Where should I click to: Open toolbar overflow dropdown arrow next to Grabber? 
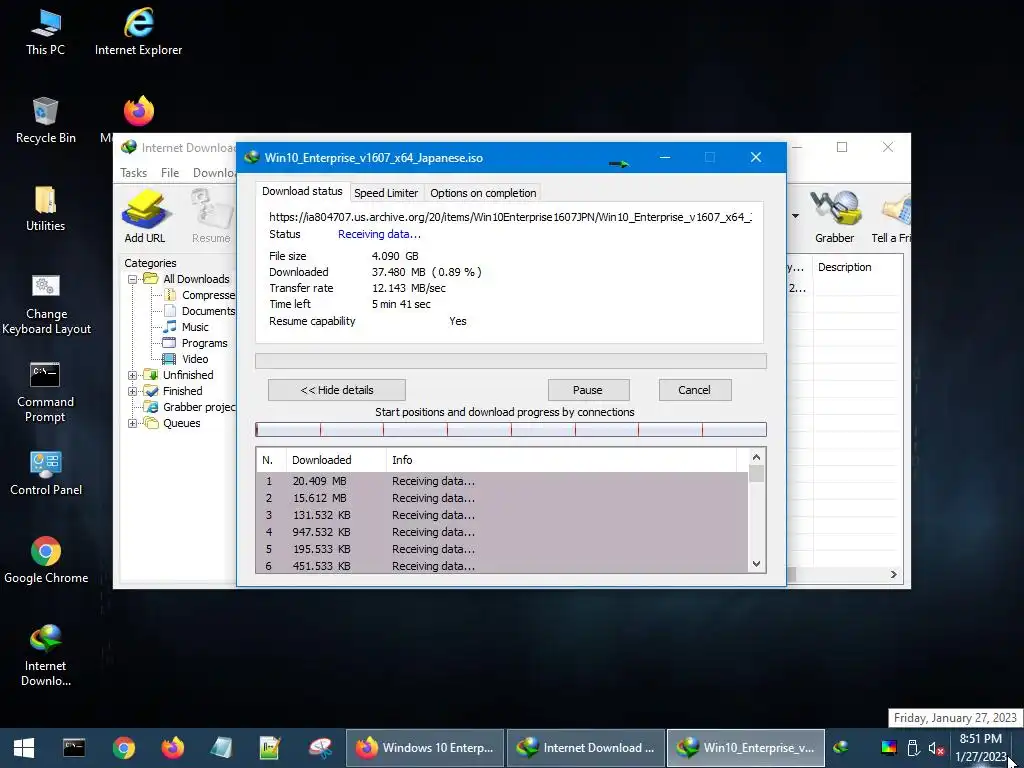[795, 216]
